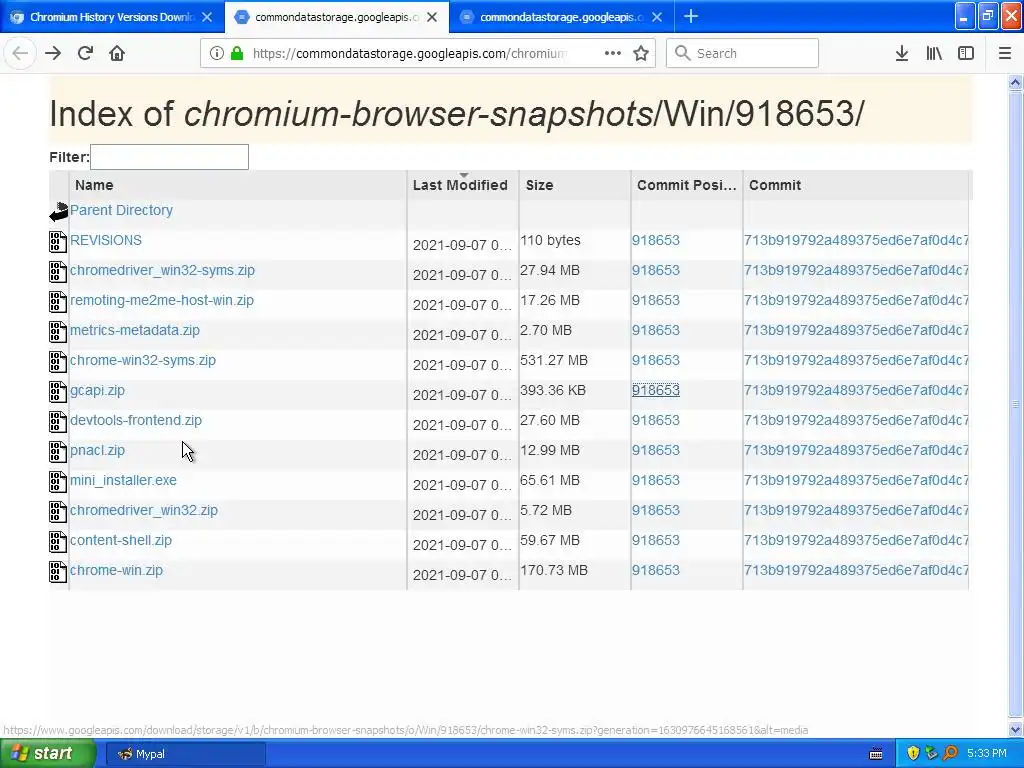This screenshot has height=768, width=1024.
Task: Click file icon beside gcapi.zip
Action: 57,391
